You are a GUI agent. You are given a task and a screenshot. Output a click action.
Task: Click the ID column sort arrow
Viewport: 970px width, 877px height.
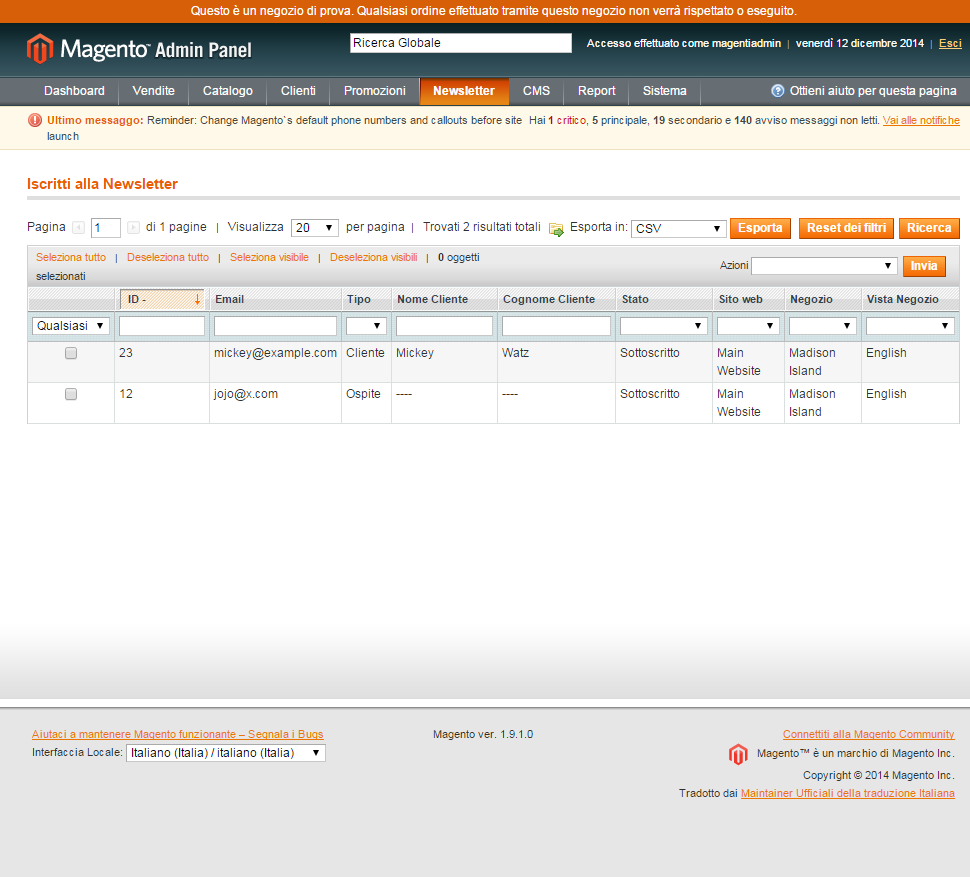pyautogui.click(x=197, y=299)
